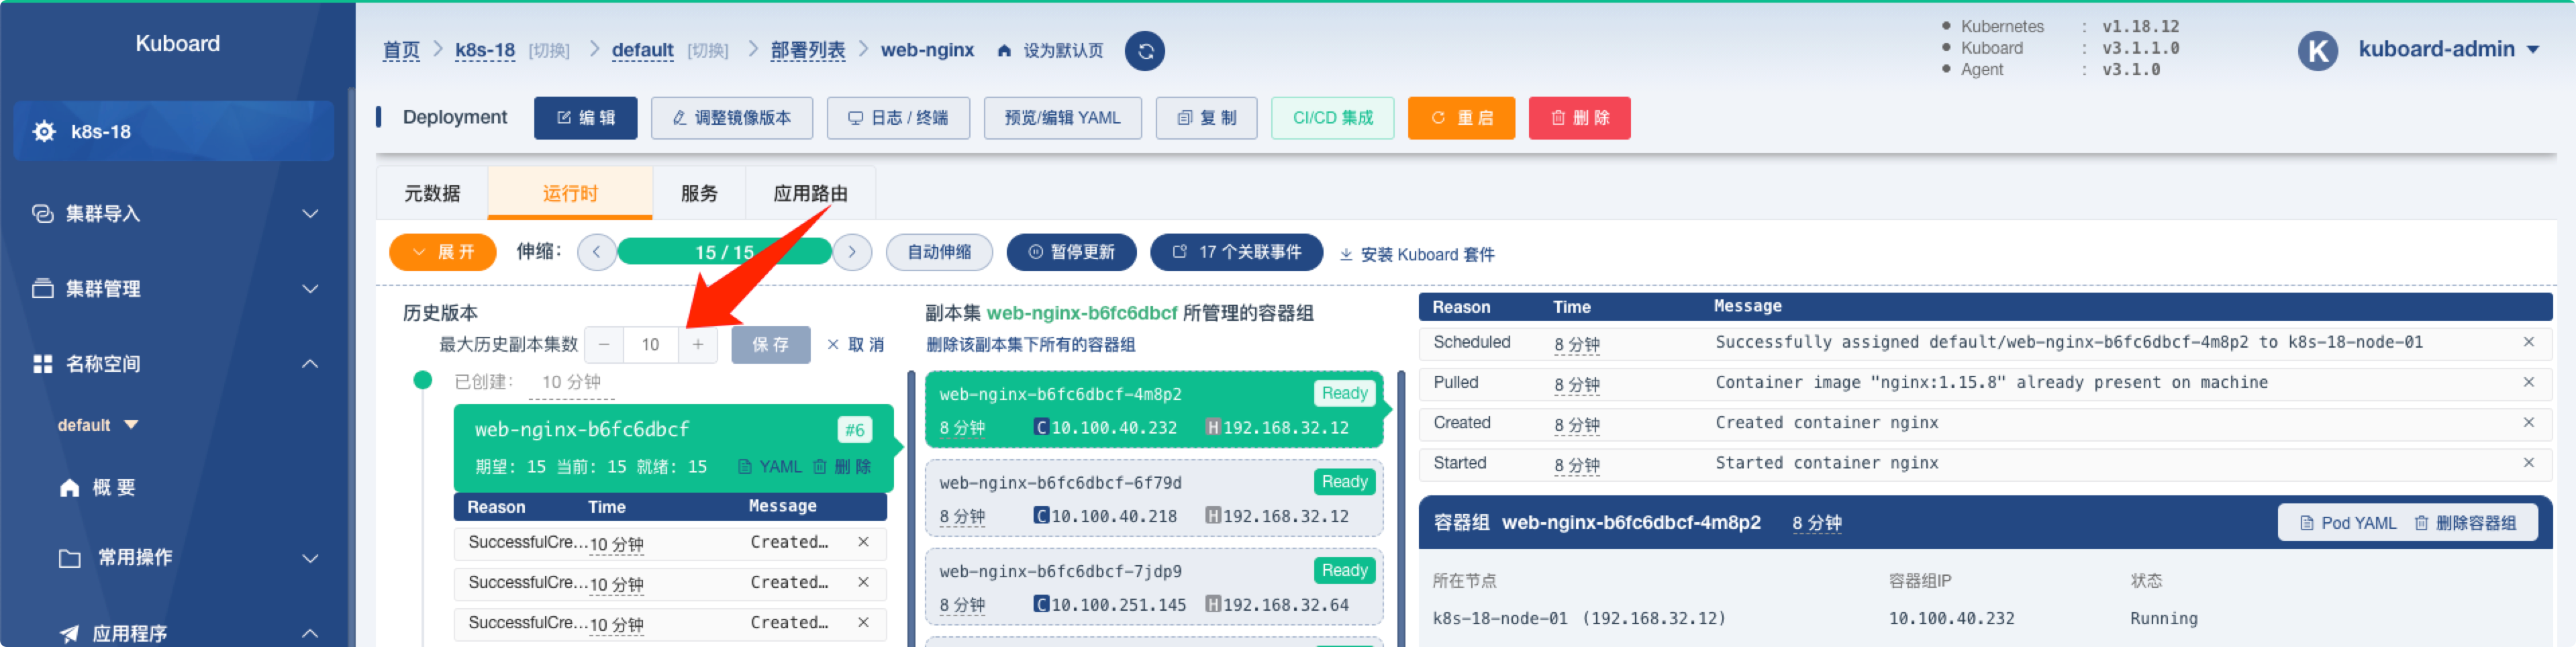Open the kuboard-admin user dropdown
2576x647 pixels.
[2448, 49]
